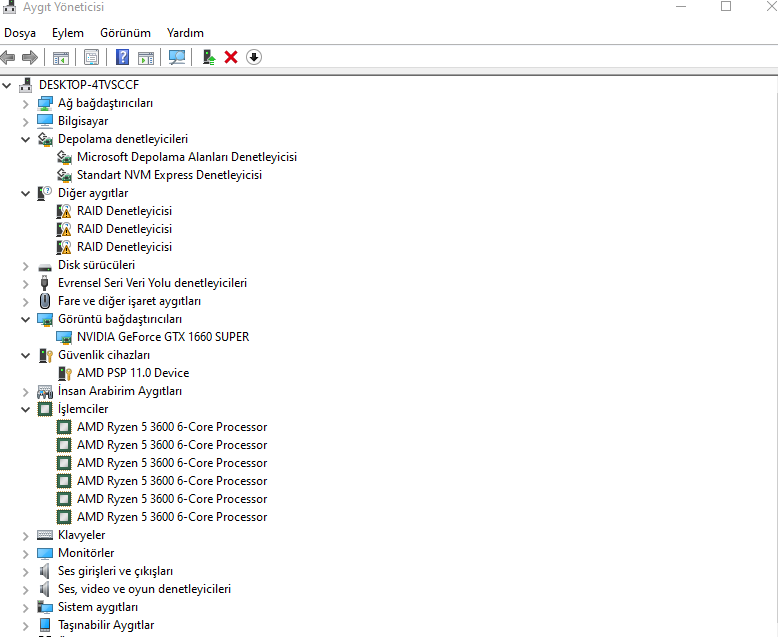Select the 'İşlemciler' category label
The image size is (778, 637).
point(83,409)
